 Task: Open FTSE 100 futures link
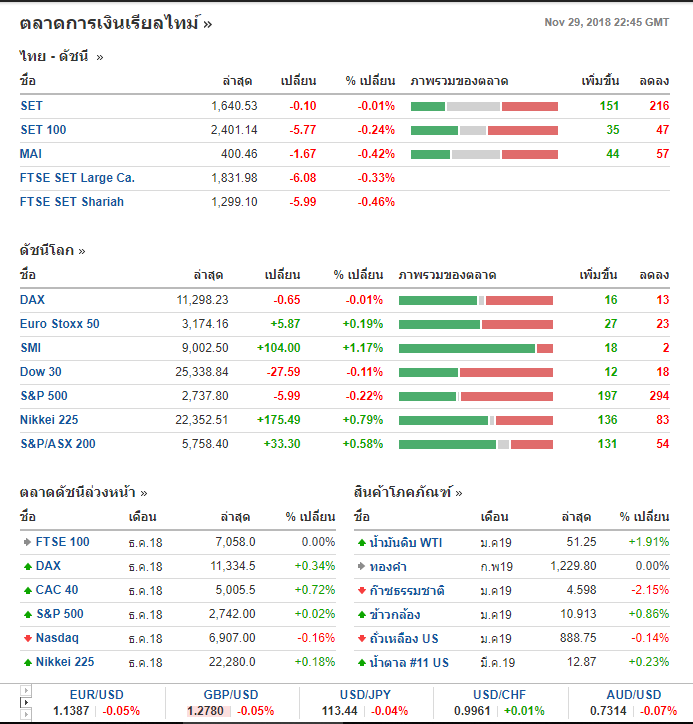pos(62,542)
